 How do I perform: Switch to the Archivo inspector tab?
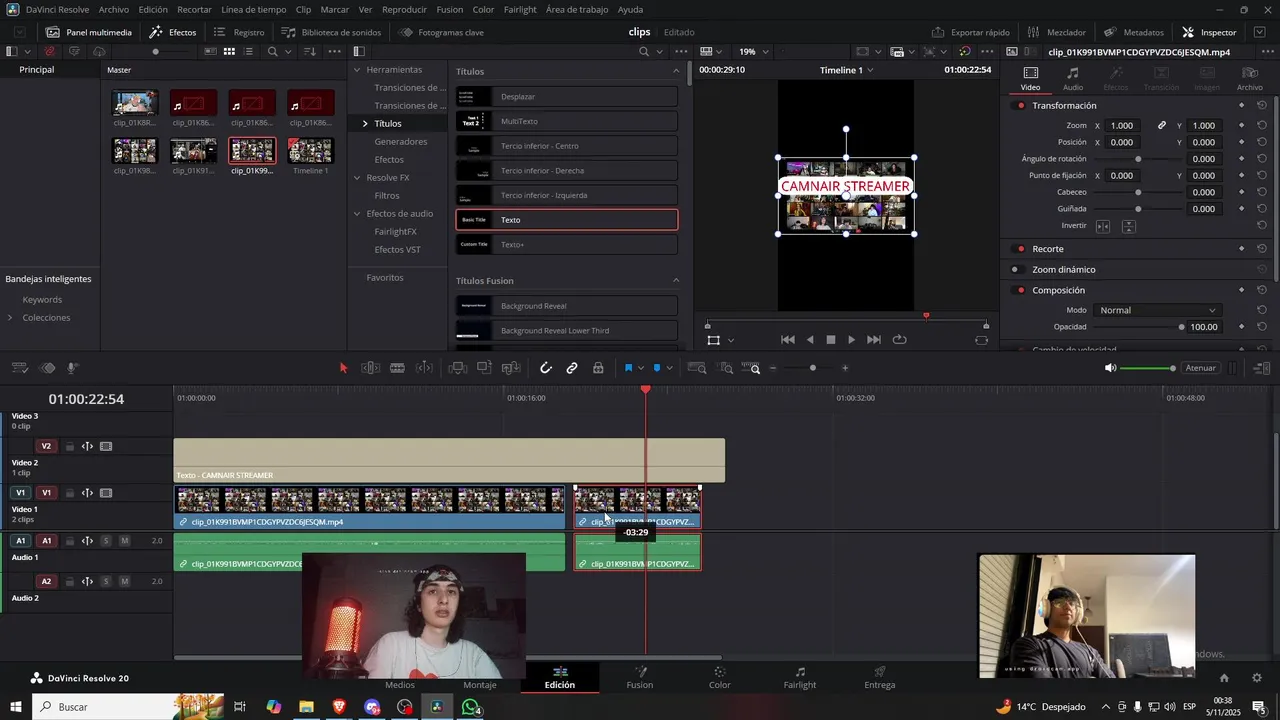1249,78
